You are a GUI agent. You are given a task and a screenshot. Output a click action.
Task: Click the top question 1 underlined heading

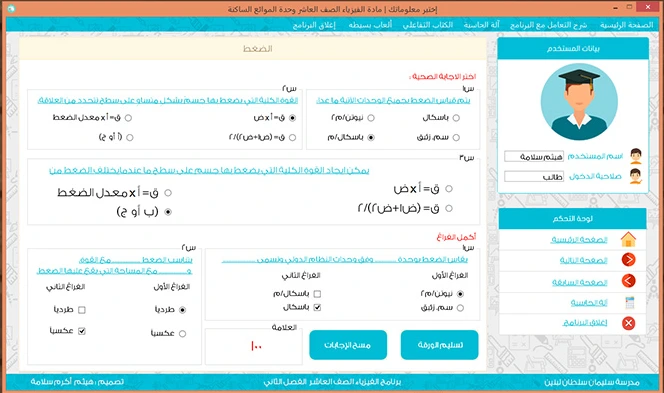[393, 100]
